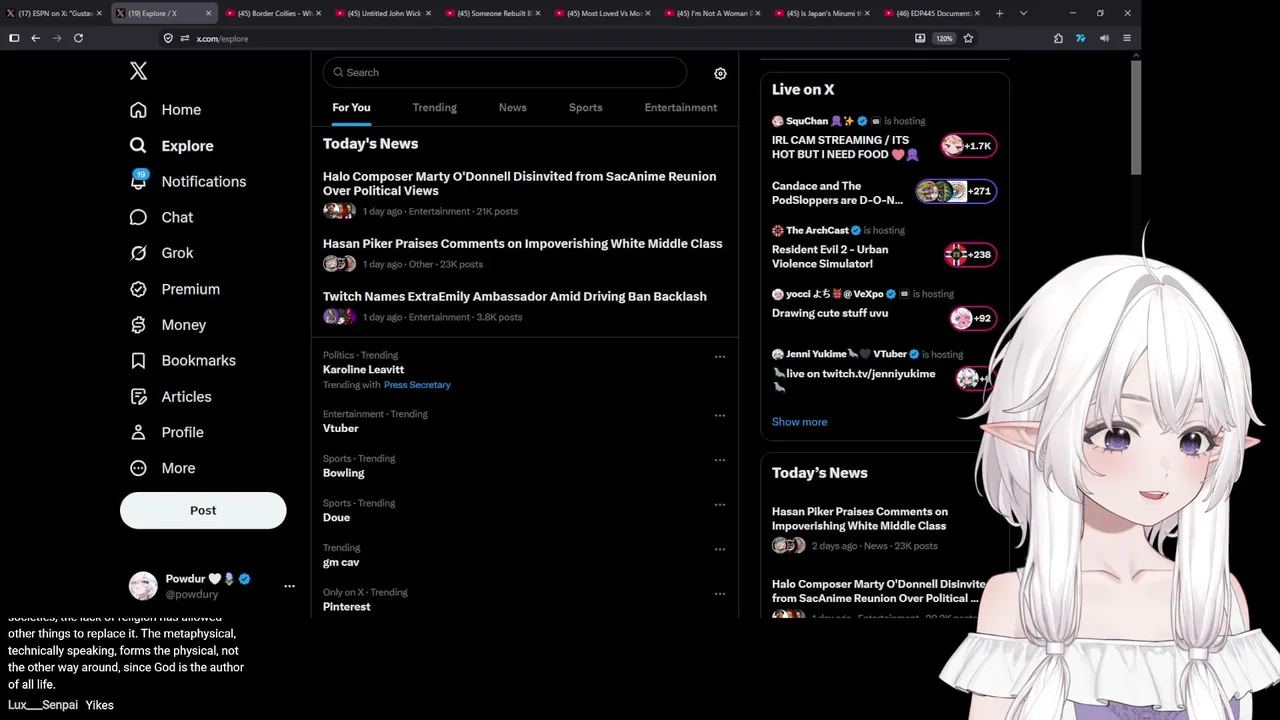Switch to the EDP445 Documentary browser tab
The width and height of the screenshot is (1280, 720).
pos(934,13)
